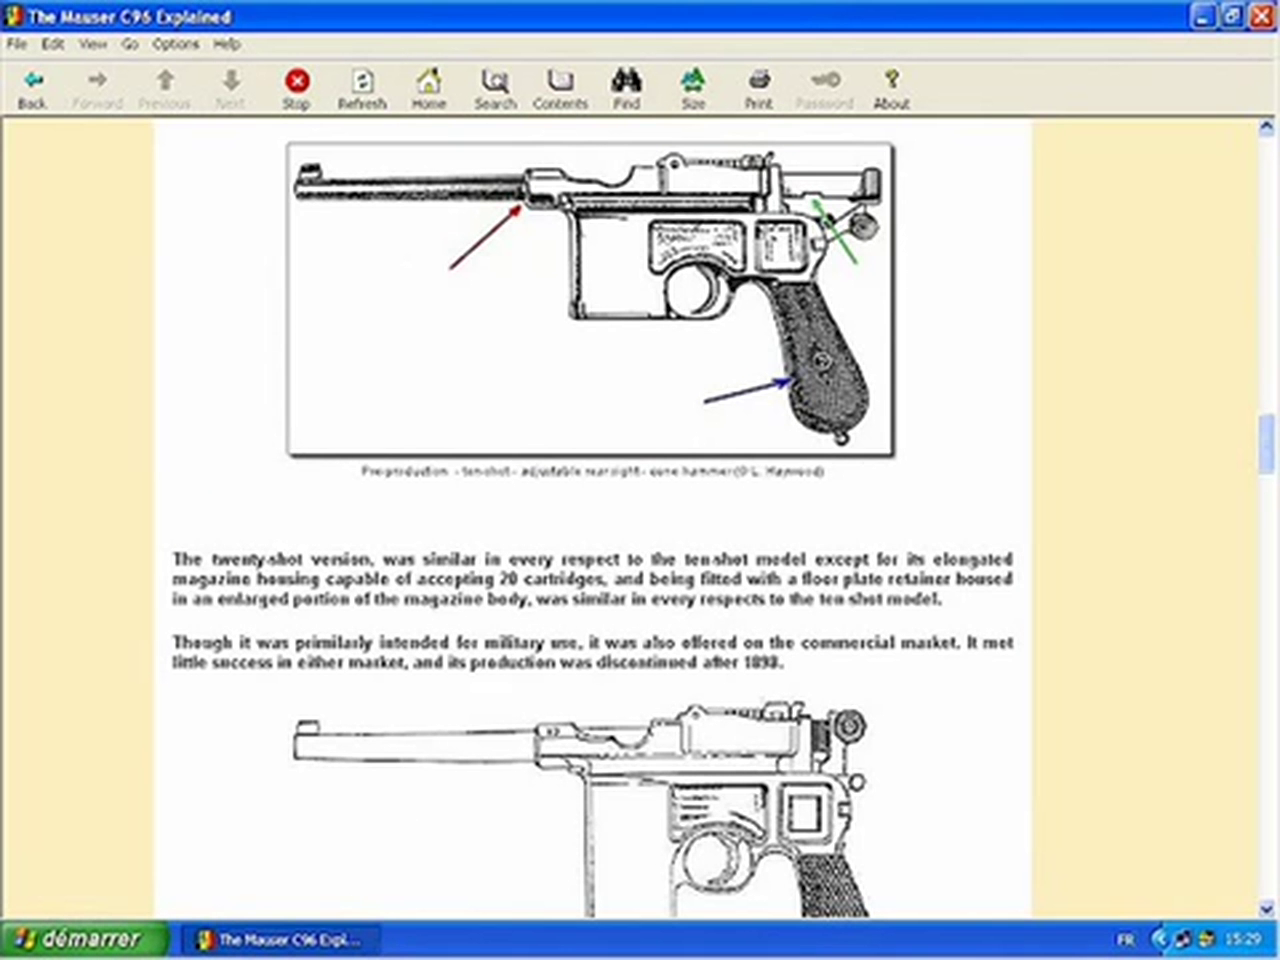This screenshot has height=960, width=1280.
Task: Use the Find binoculars tool
Action: coord(627,88)
